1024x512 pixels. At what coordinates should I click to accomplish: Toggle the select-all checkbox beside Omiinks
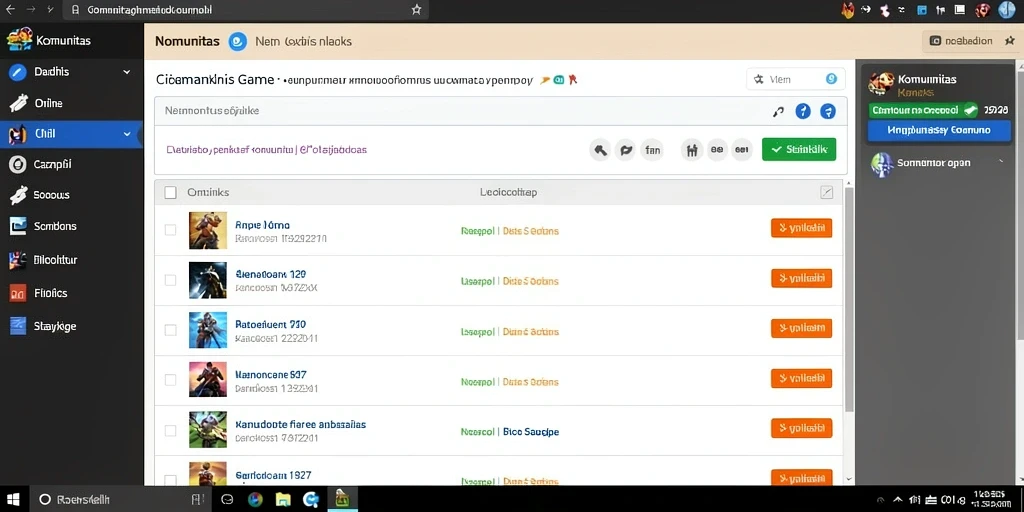170,193
